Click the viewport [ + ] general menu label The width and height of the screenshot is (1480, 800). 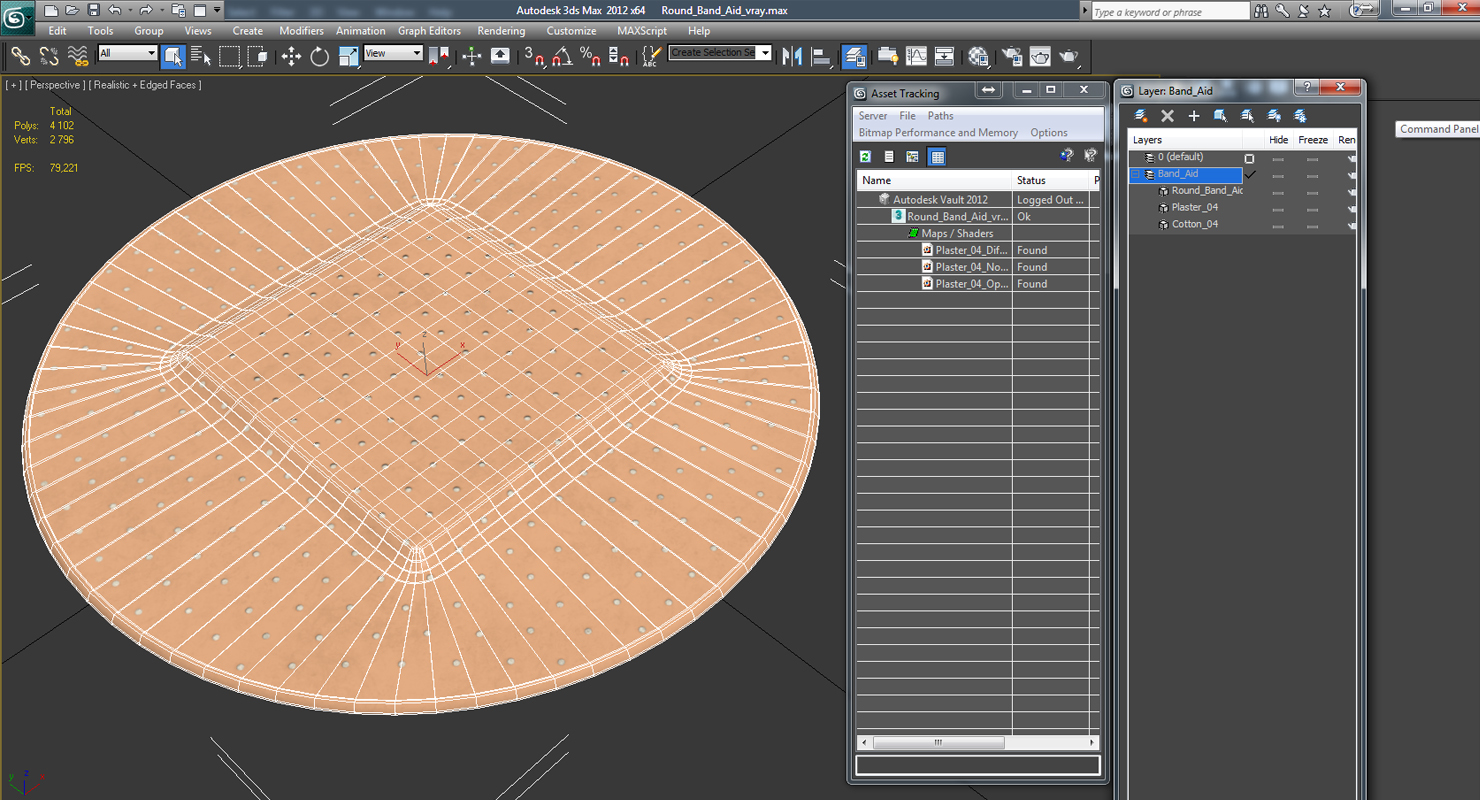coord(13,85)
